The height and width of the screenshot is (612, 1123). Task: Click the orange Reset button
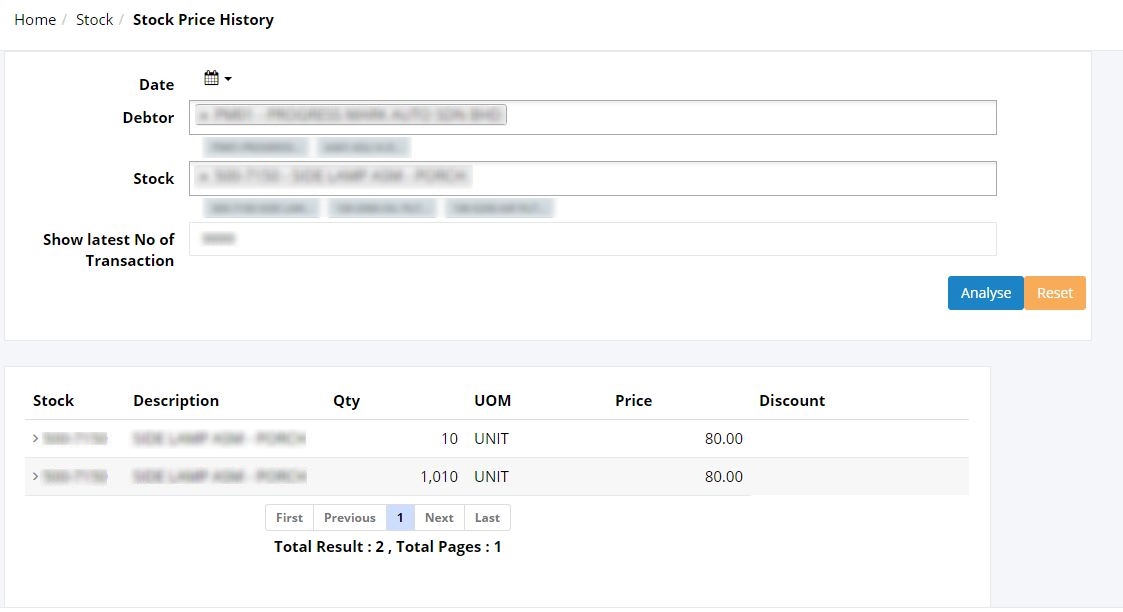click(1055, 293)
